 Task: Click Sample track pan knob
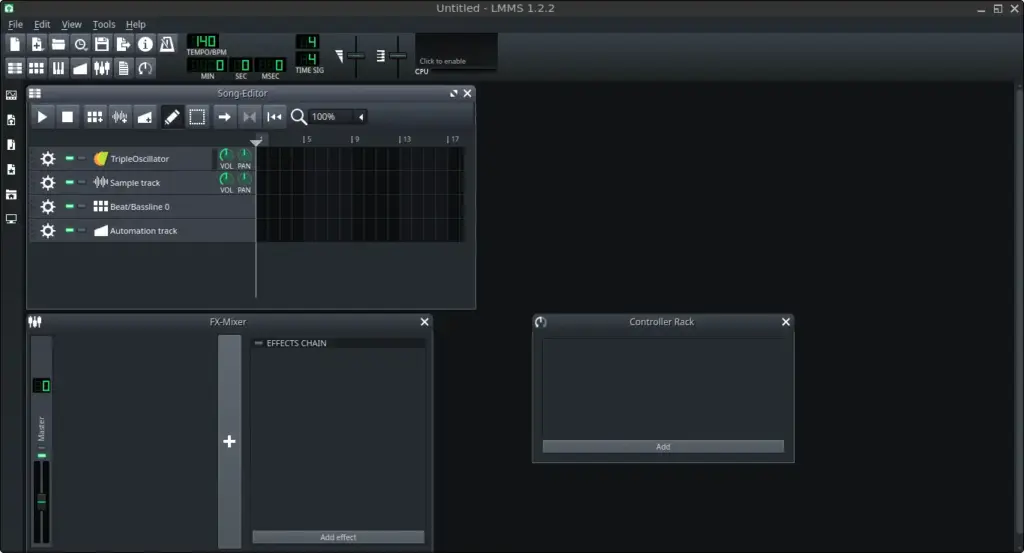pos(244,178)
